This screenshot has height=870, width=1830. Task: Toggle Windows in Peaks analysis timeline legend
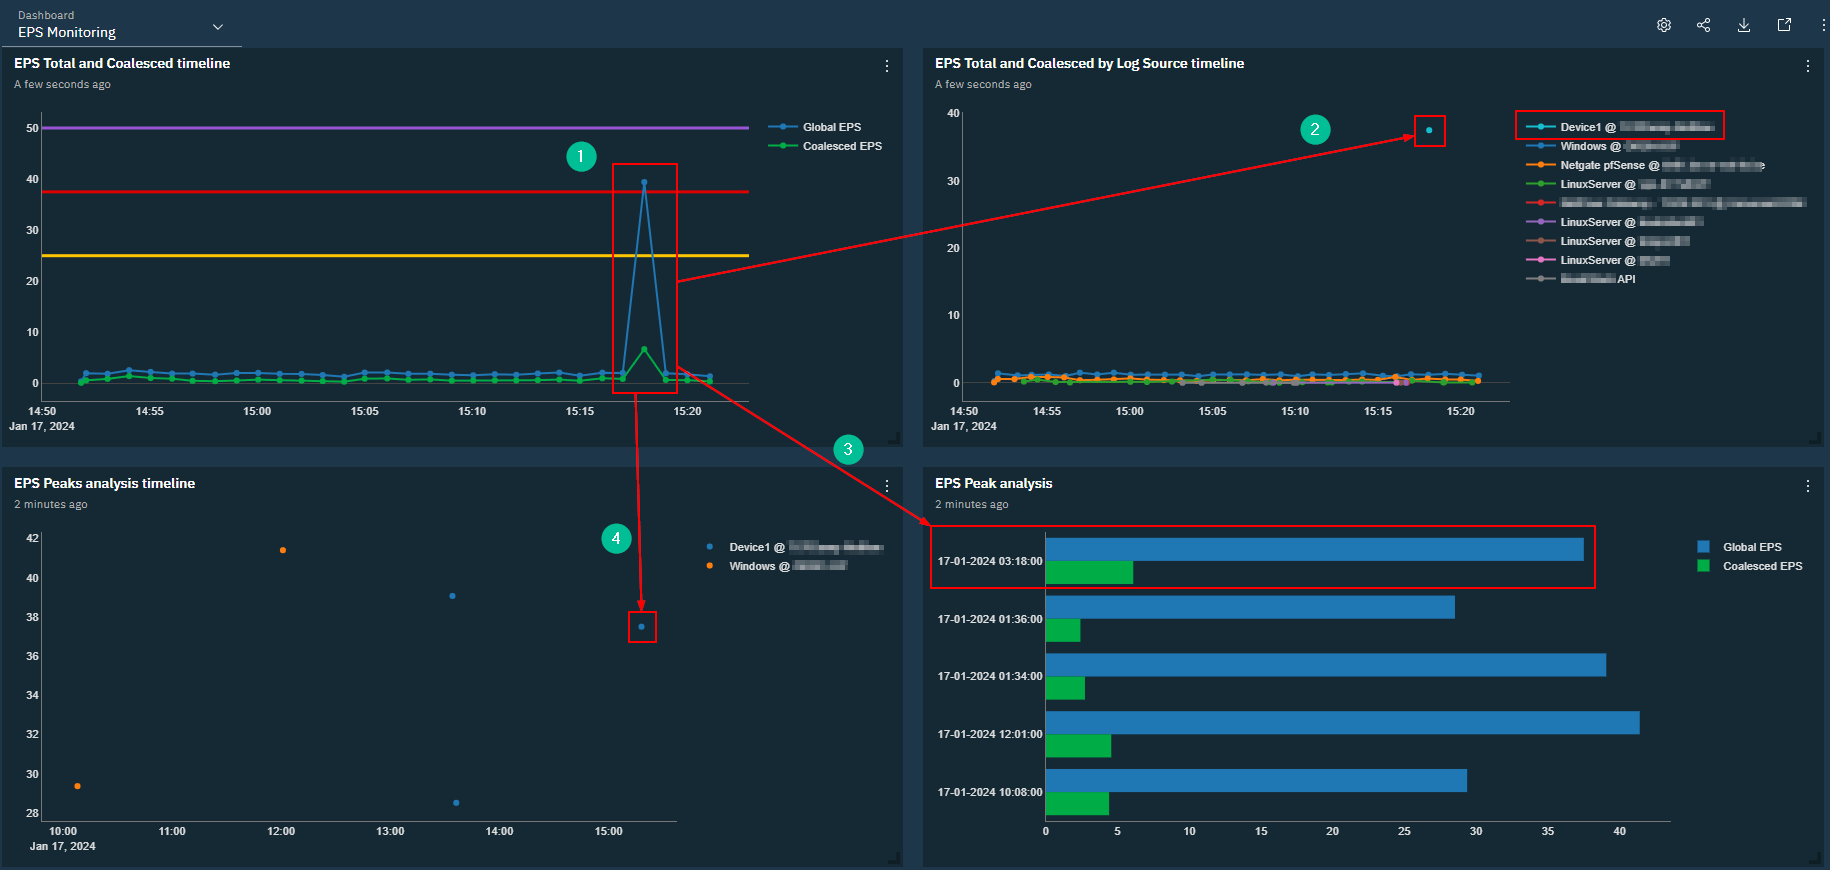tap(777, 566)
